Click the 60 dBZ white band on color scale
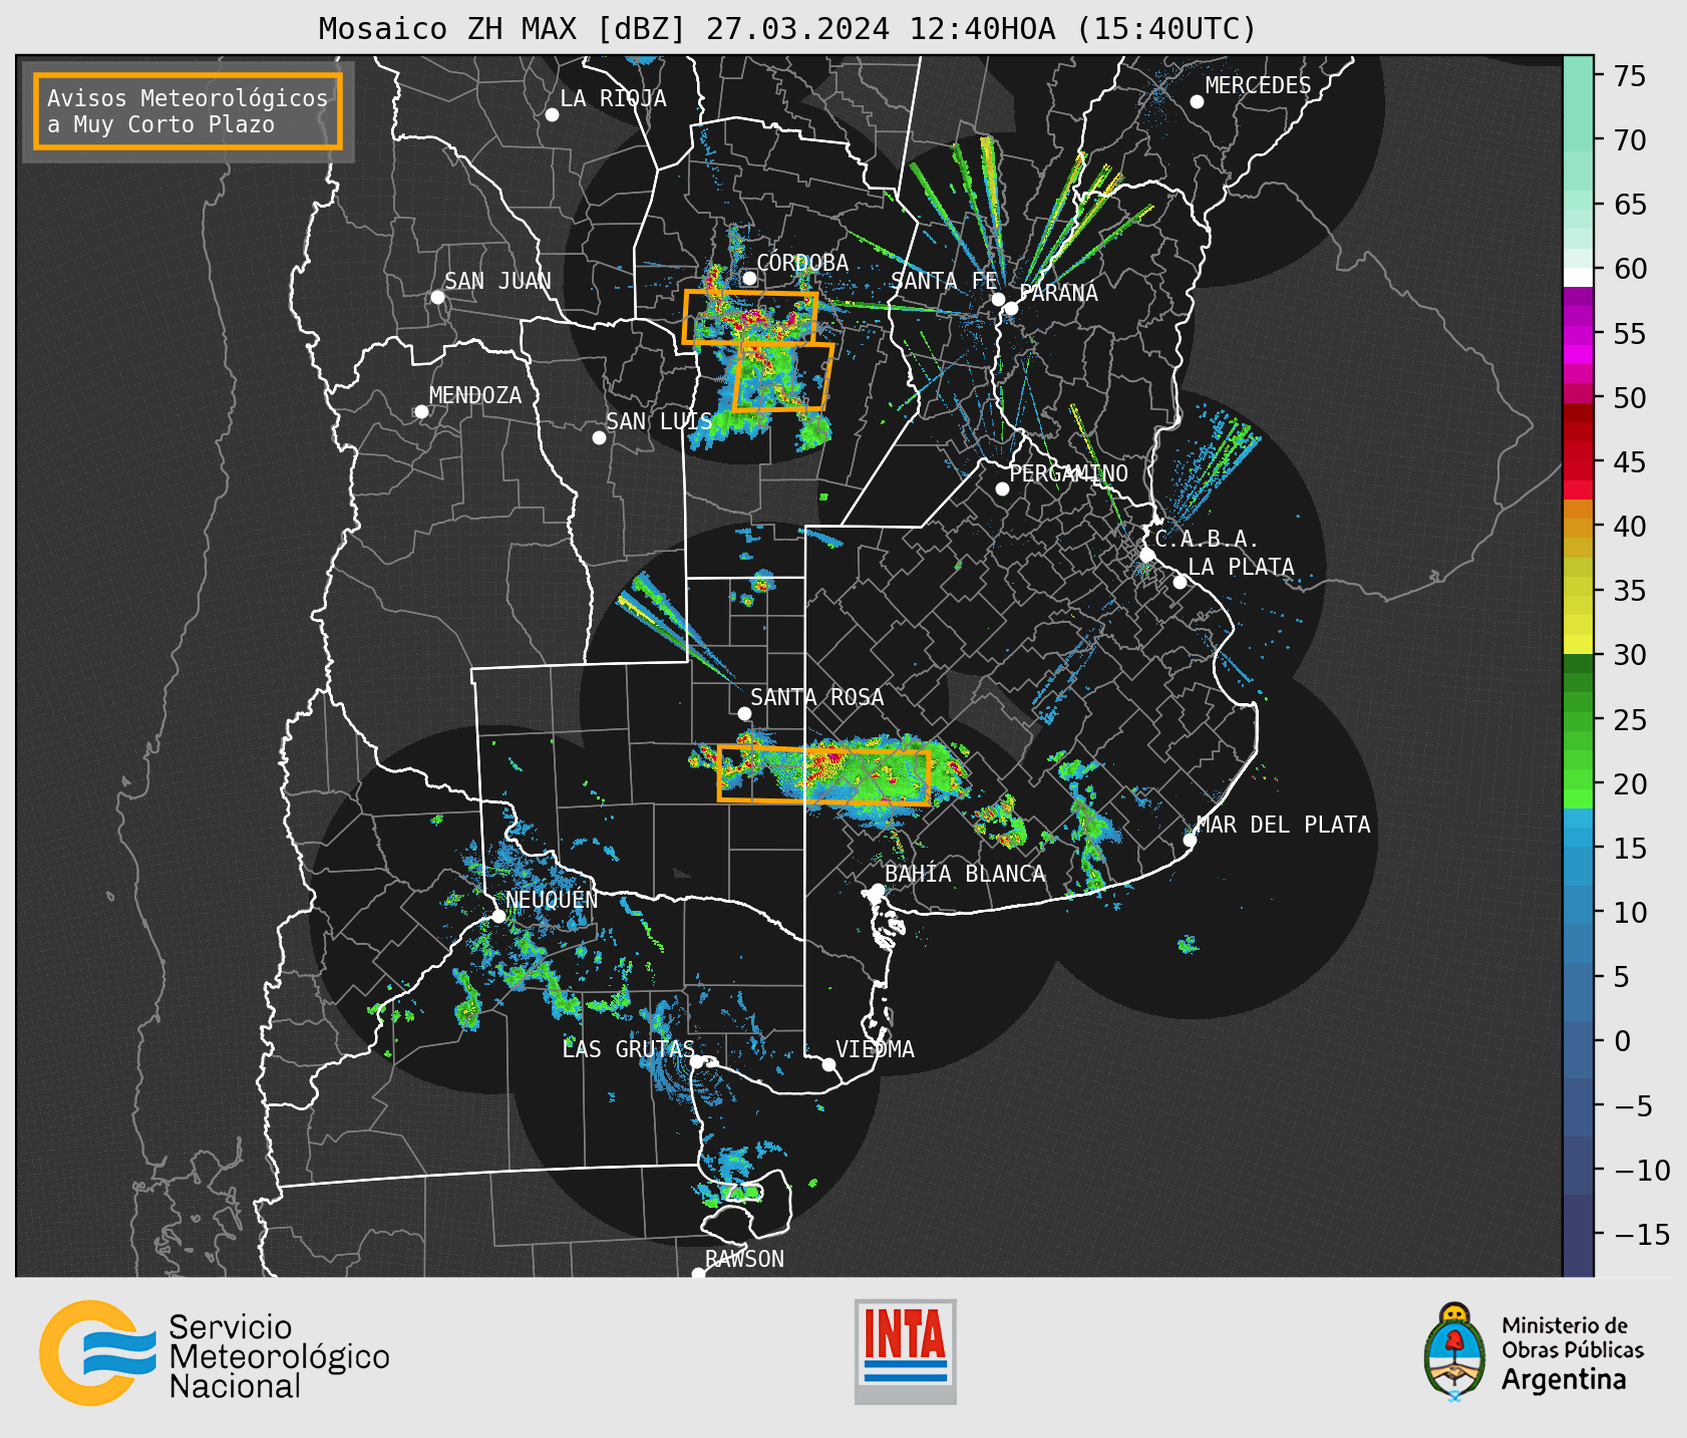 [x=1578, y=275]
